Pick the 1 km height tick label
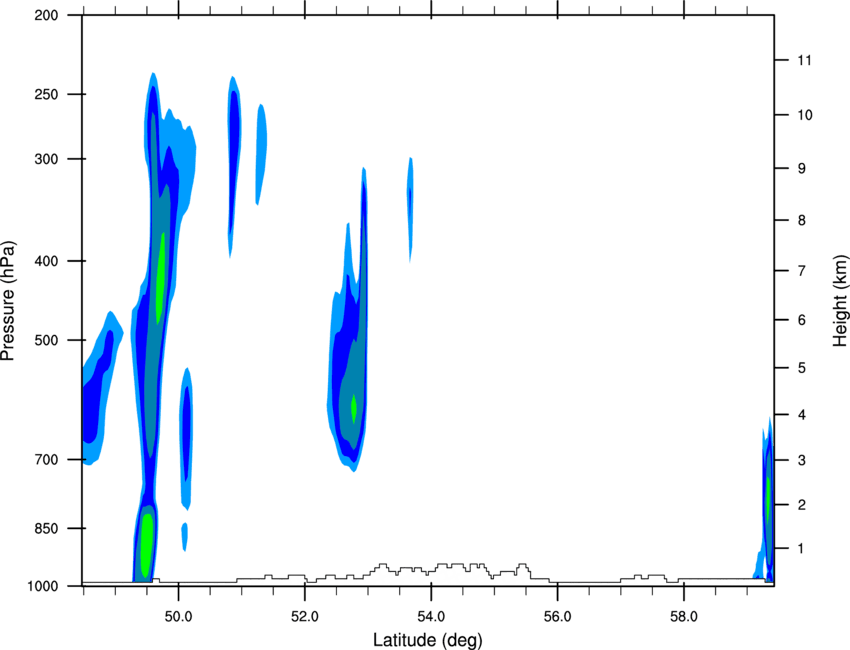Image resolution: width=850 pixels, height=650 pixels. coord(802,549)
